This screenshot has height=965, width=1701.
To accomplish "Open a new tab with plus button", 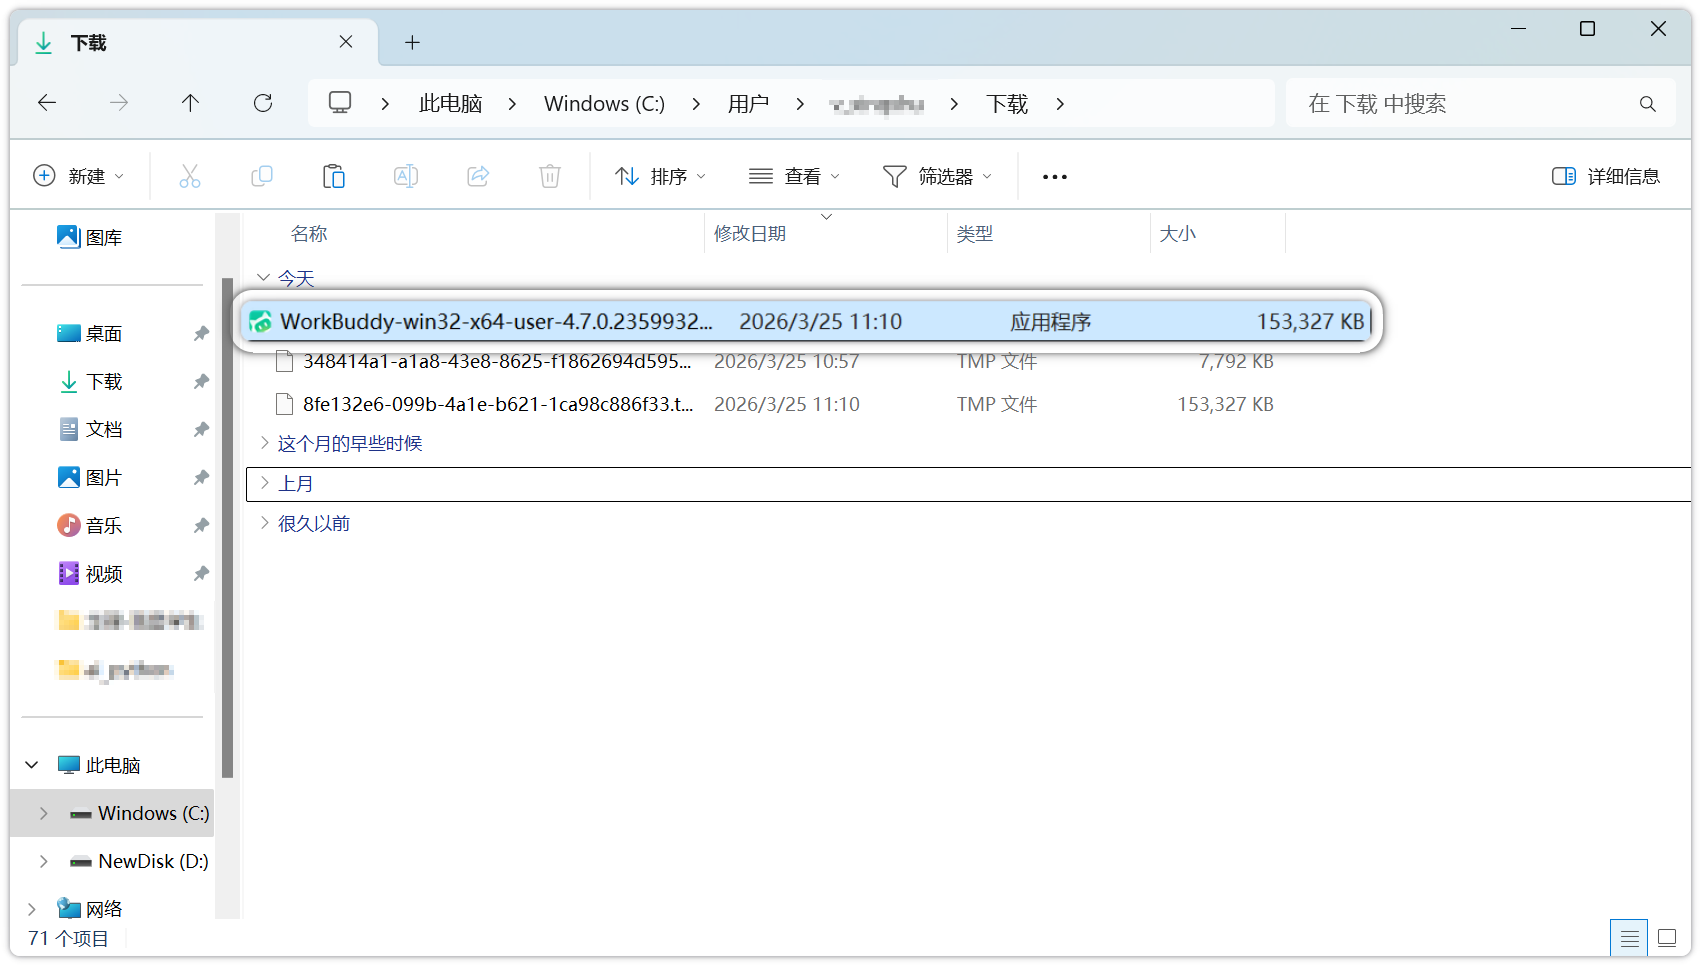I will (x=412, y=42).
